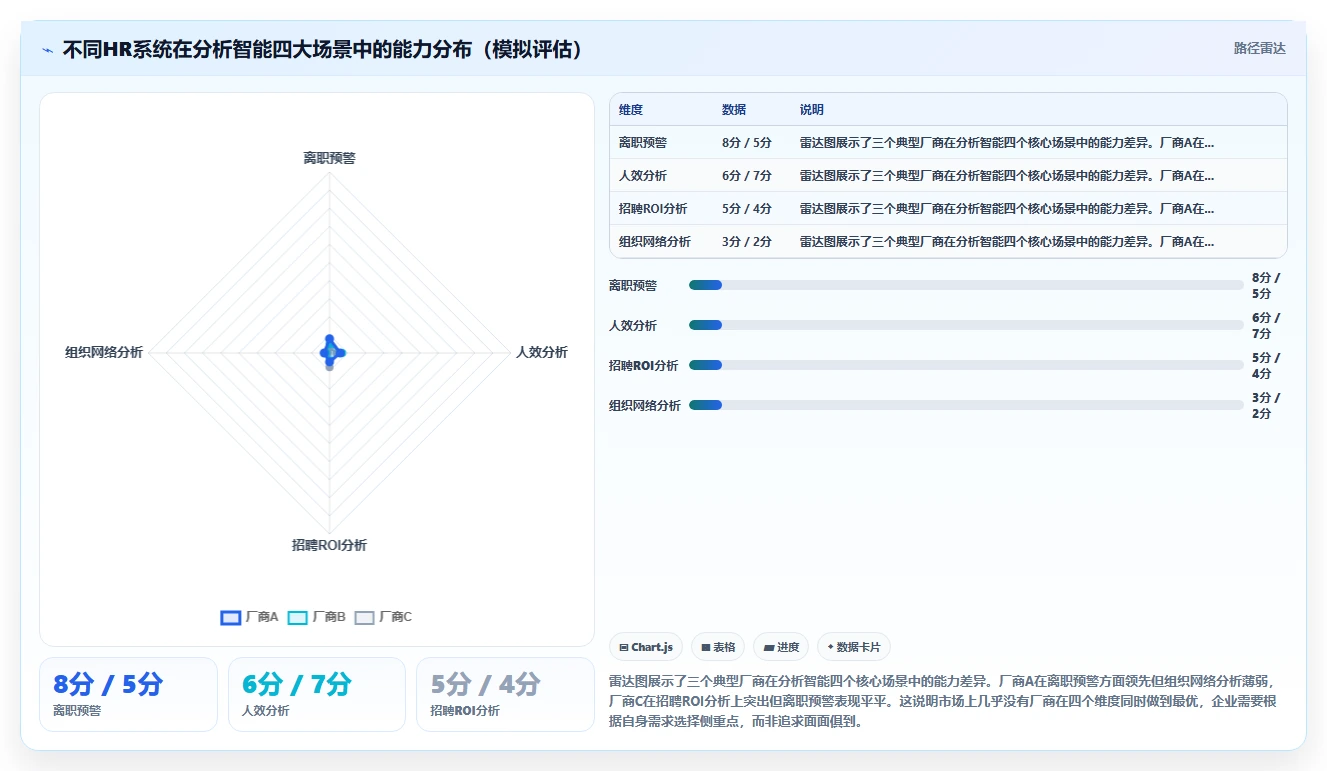
Task: Select the Chart.js tag
Action: click(x=646, y=647)
